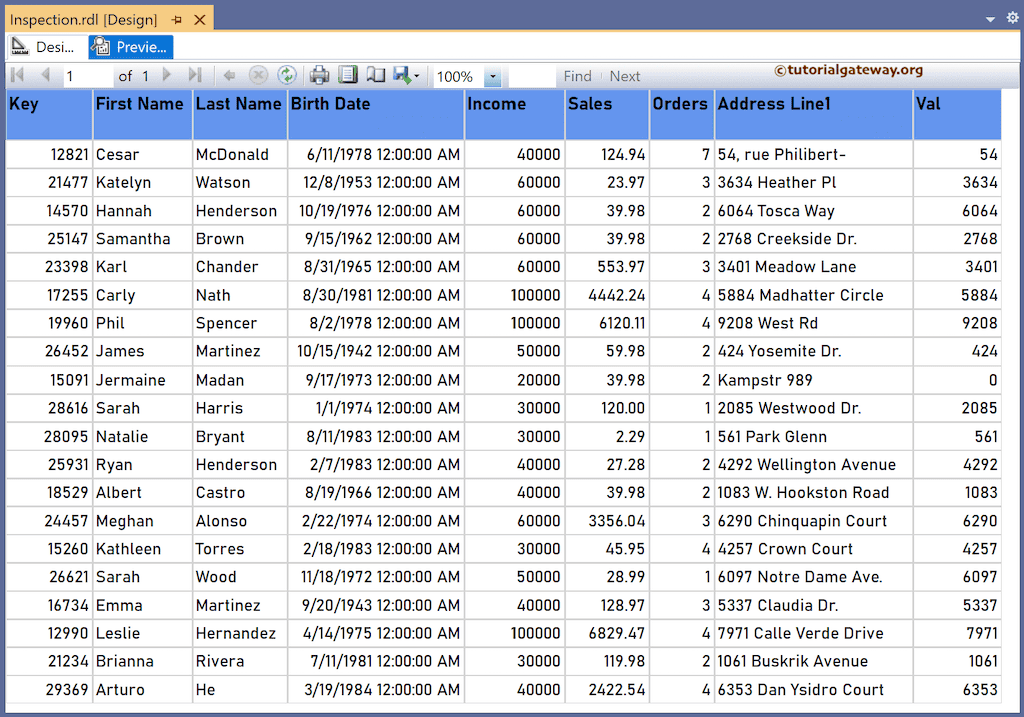Open Print dialog from preview toolbar

coord(317,75)
